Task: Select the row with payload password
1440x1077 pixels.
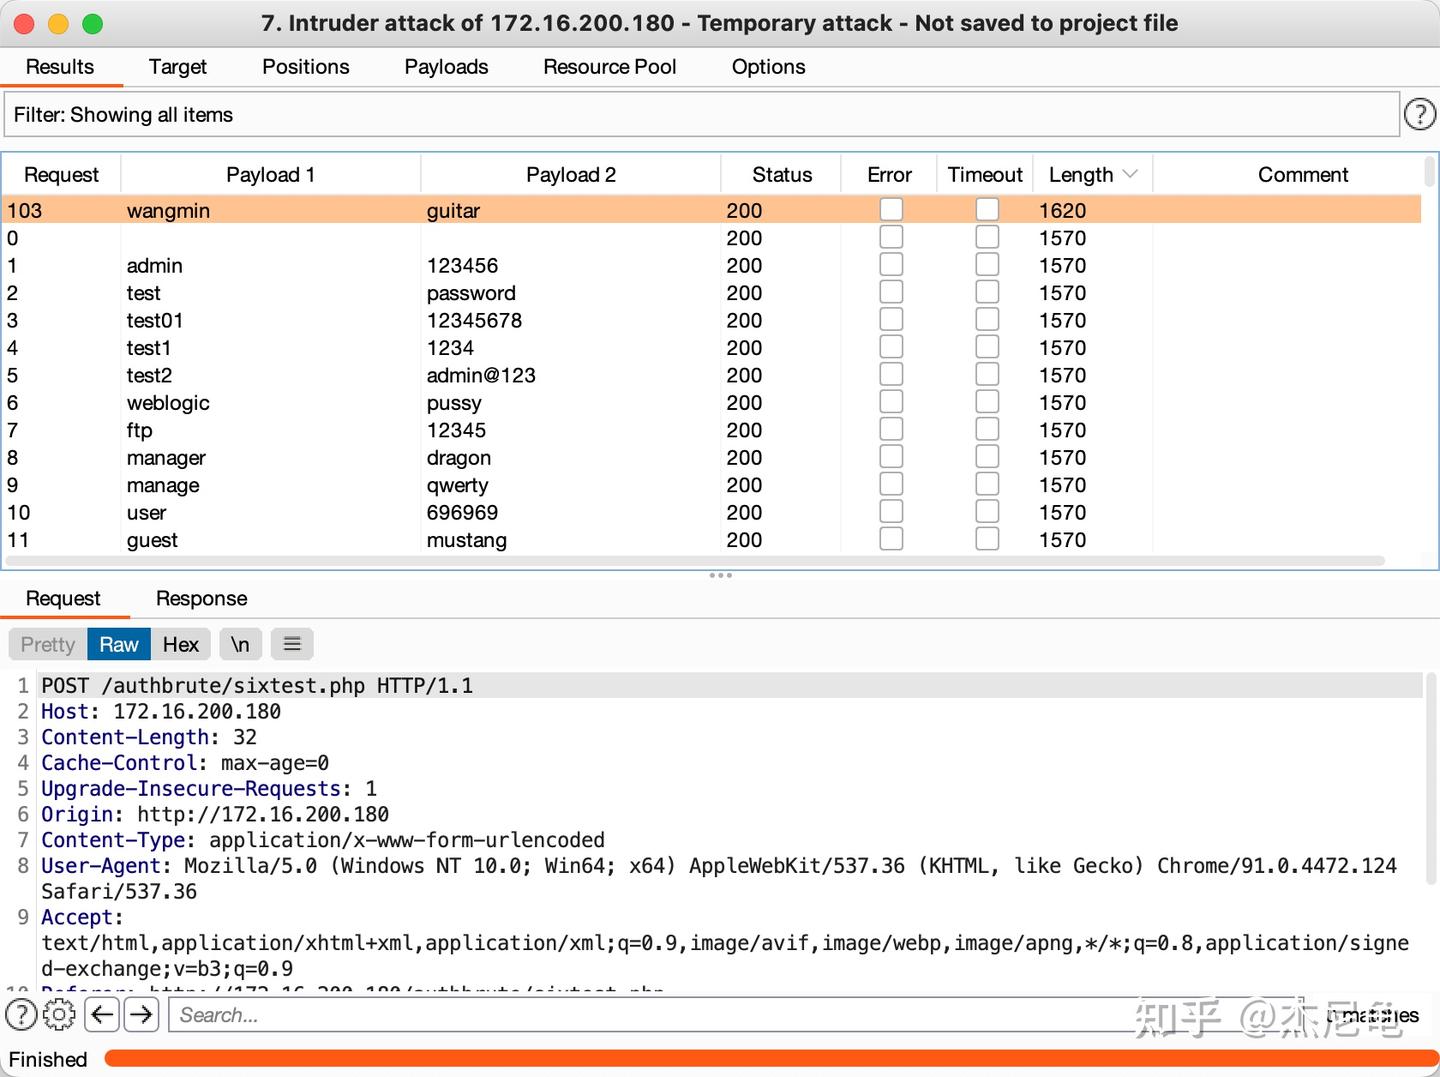Action: click(x=712, y=293)
